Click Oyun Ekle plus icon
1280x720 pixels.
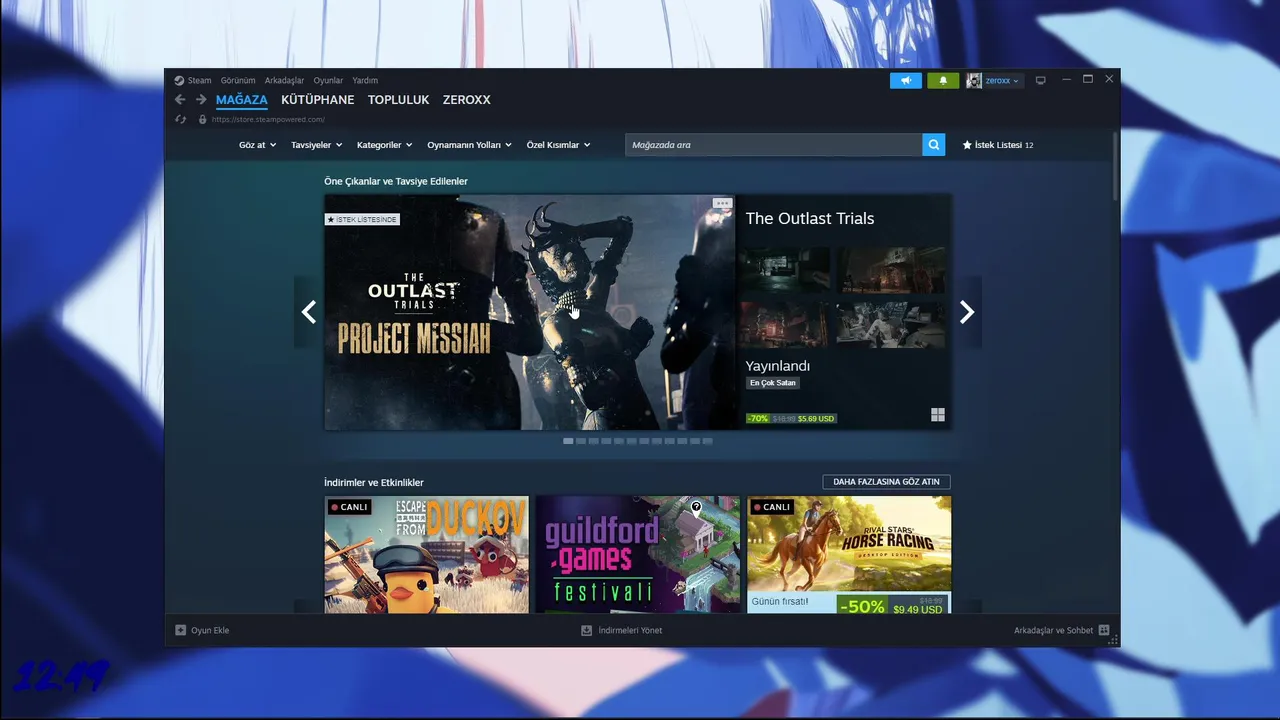point(181,630)
